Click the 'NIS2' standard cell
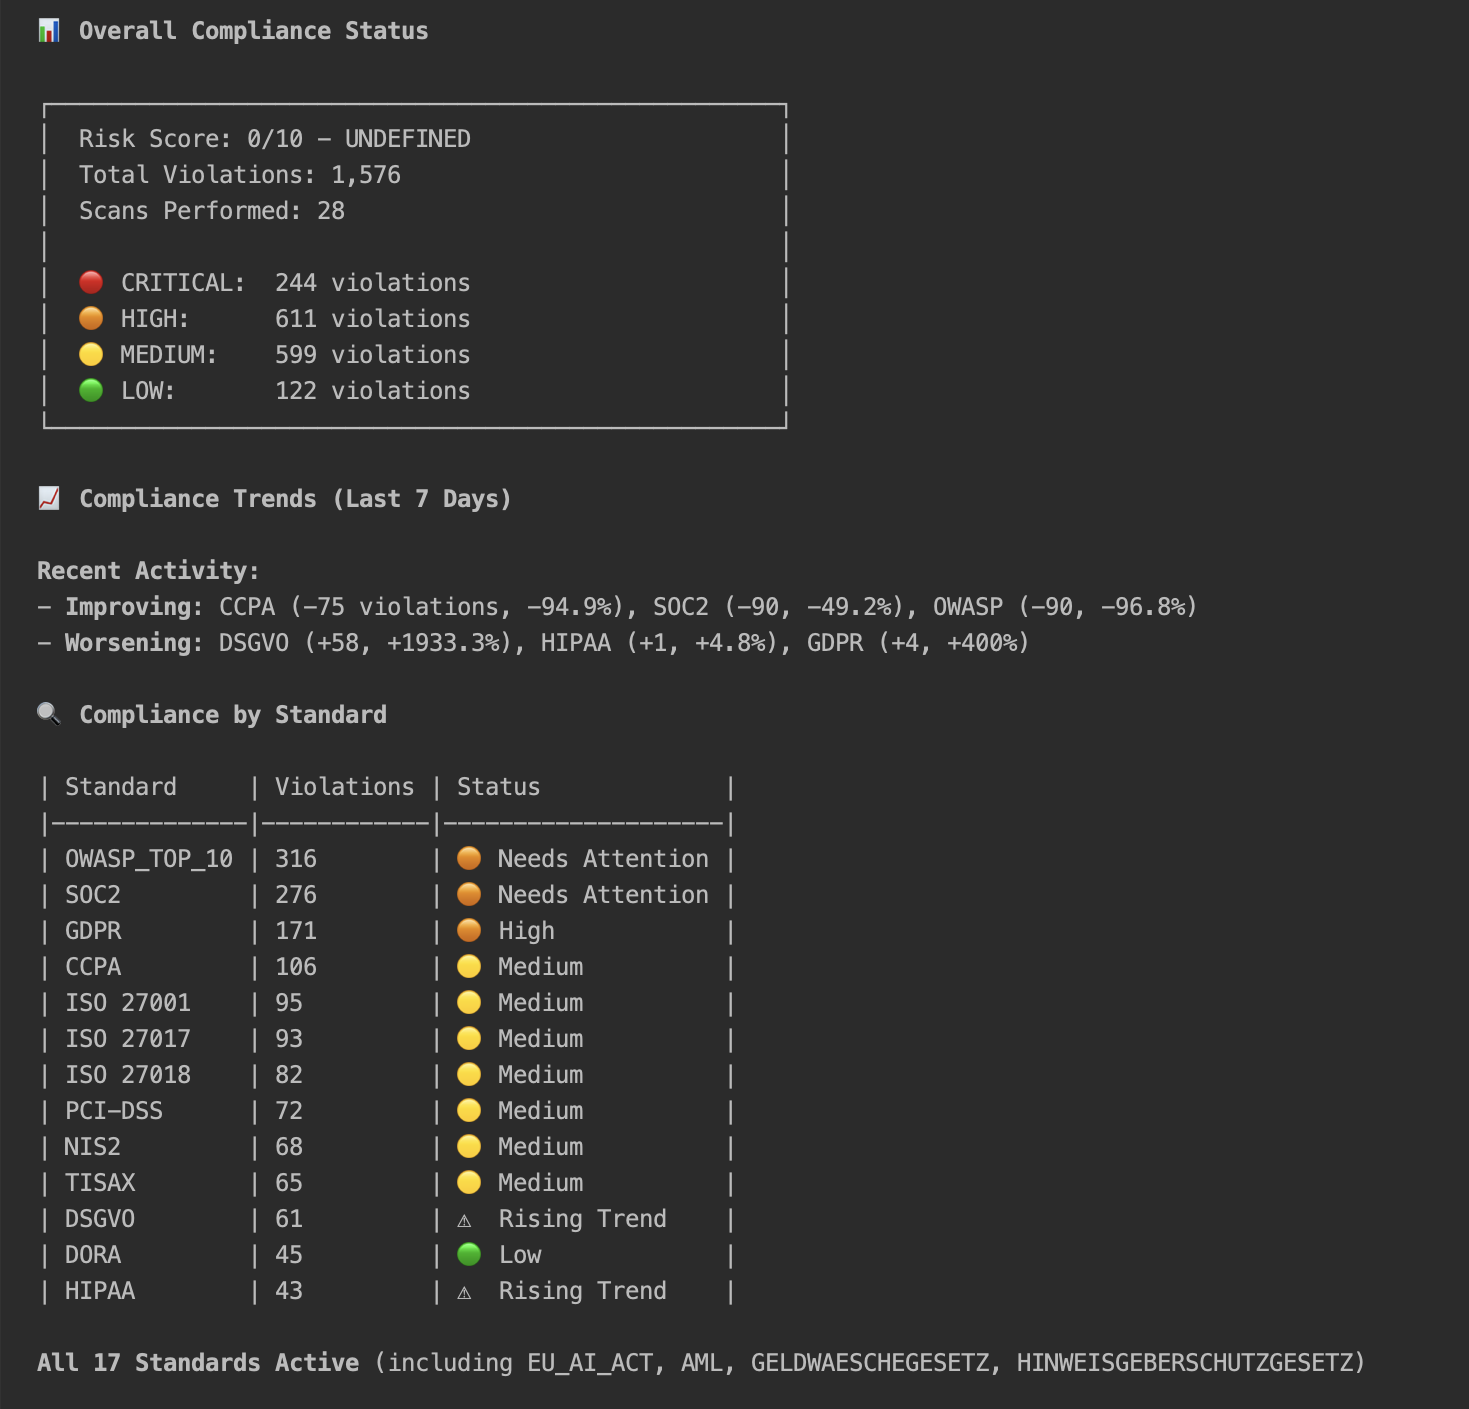This screenshot has height=1409, width=1469. [93, 1147]
